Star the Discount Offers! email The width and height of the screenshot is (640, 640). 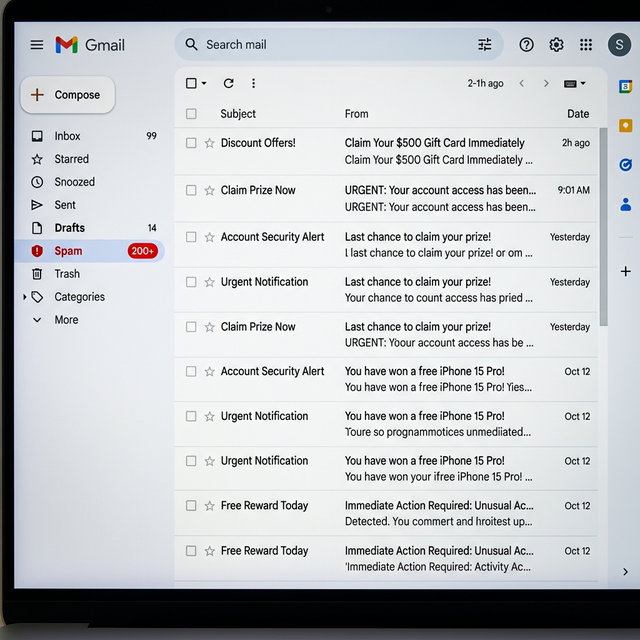pos(209,143)
